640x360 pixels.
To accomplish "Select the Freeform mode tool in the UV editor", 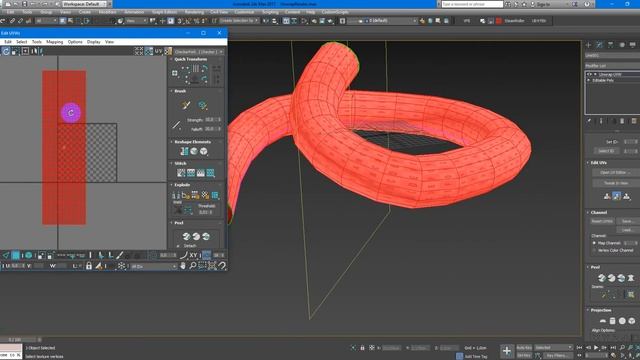I will point(25,51).
